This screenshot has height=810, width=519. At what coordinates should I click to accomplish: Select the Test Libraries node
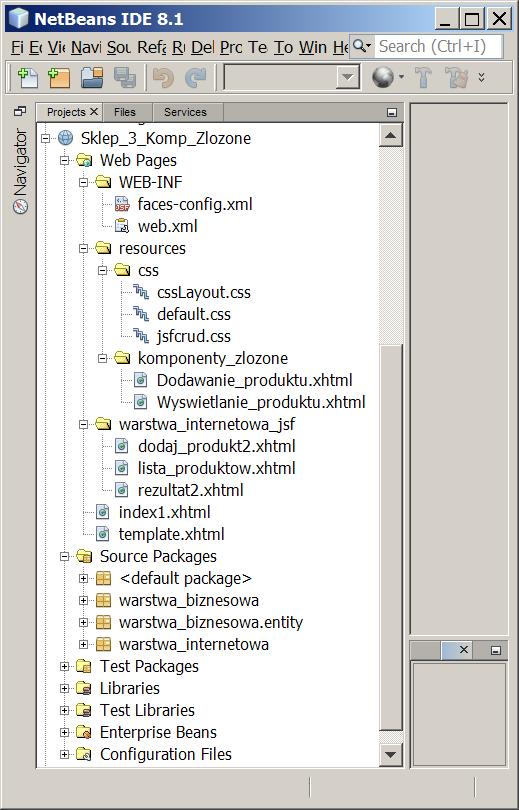(x=147, y=710)
